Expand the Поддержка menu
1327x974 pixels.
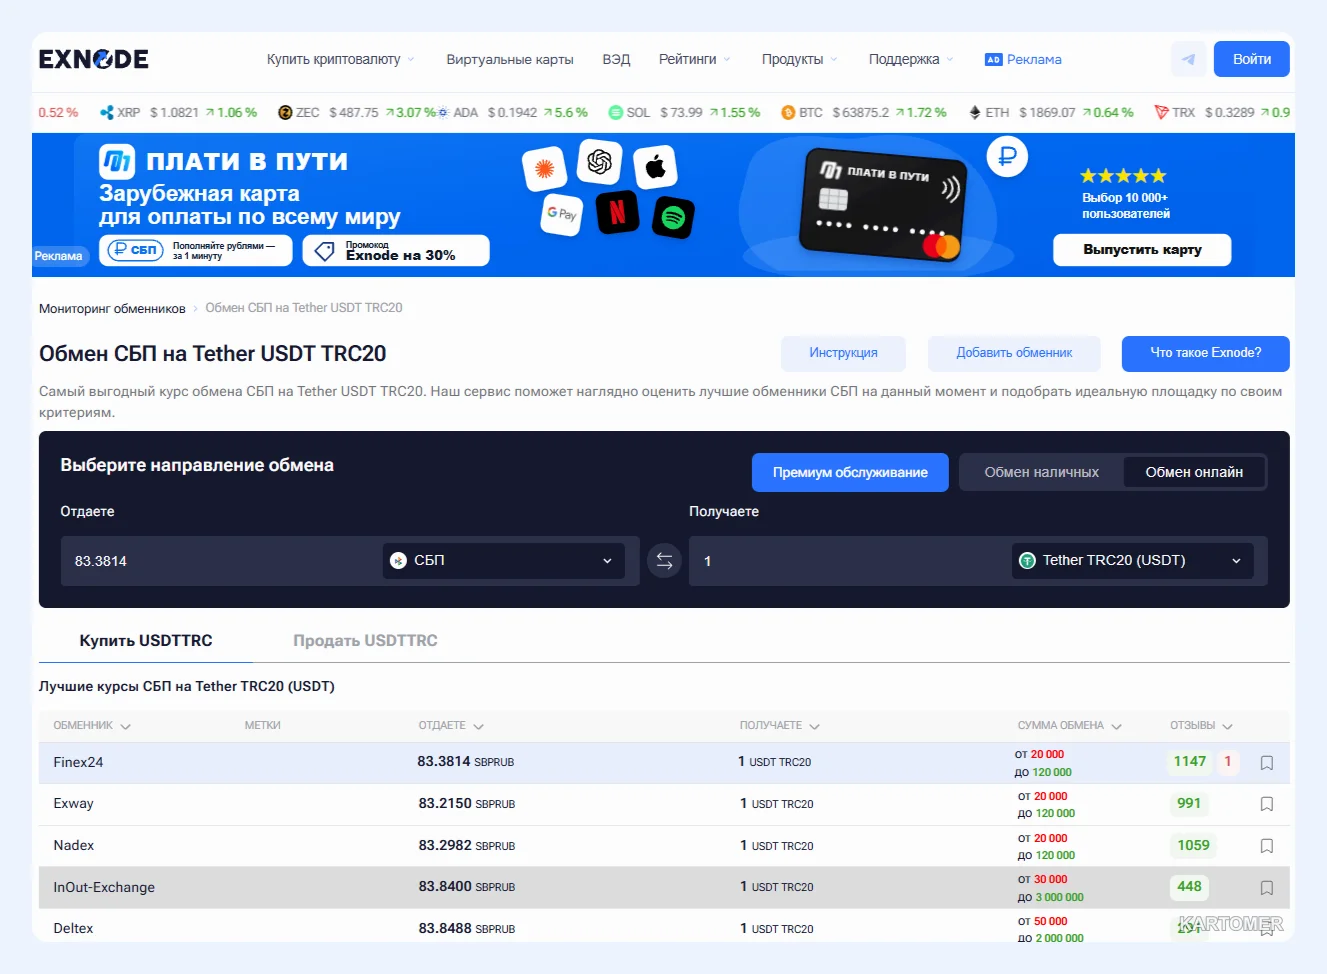[x=911, y=59]
